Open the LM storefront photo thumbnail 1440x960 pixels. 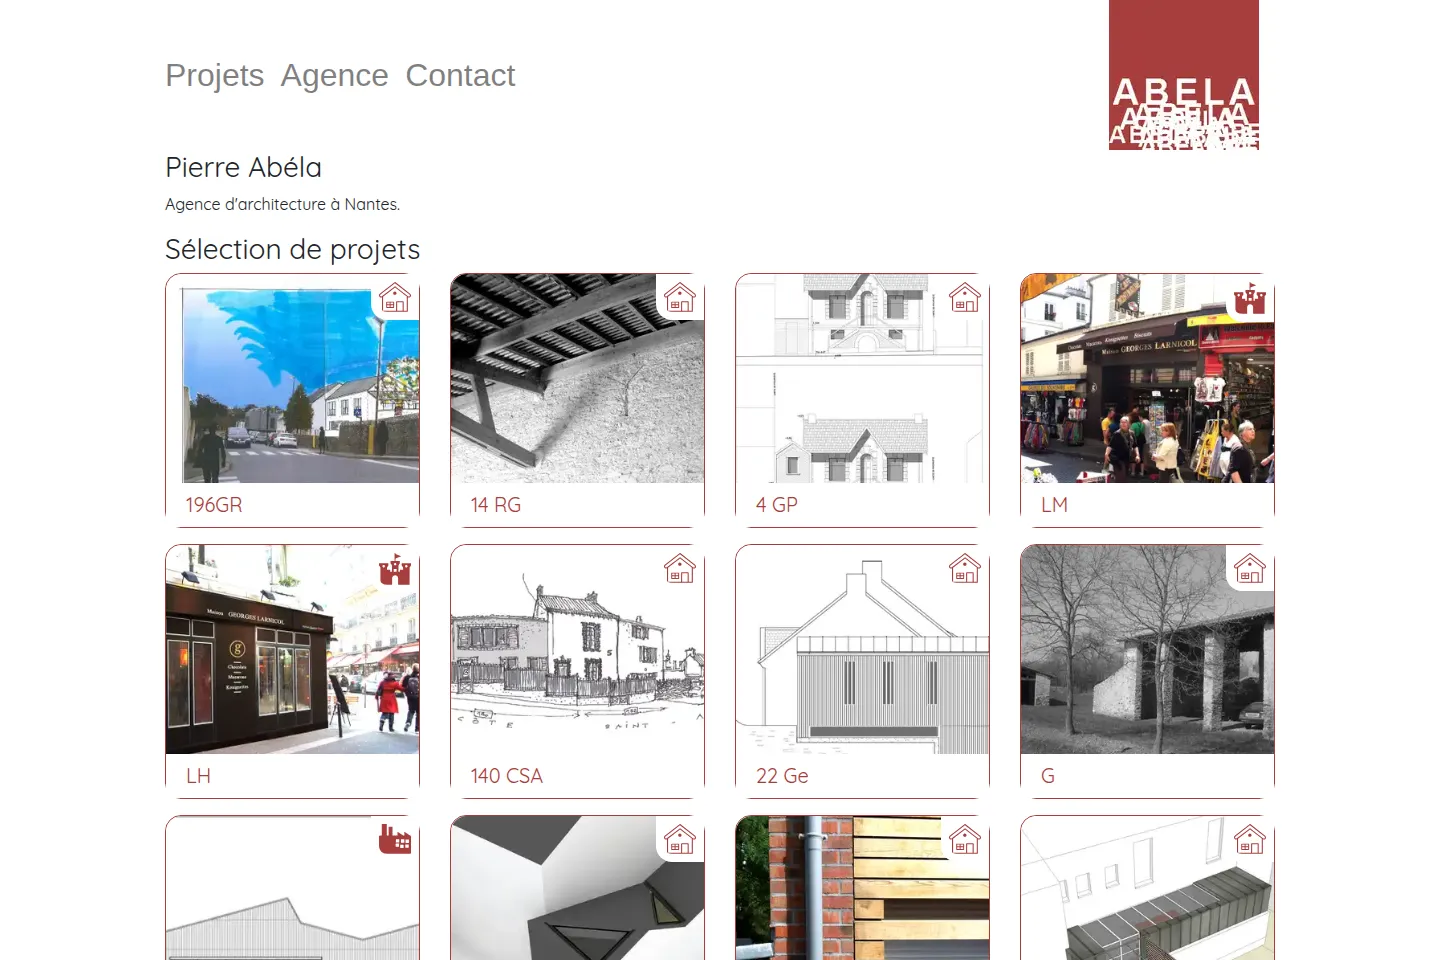[1147, 379]
